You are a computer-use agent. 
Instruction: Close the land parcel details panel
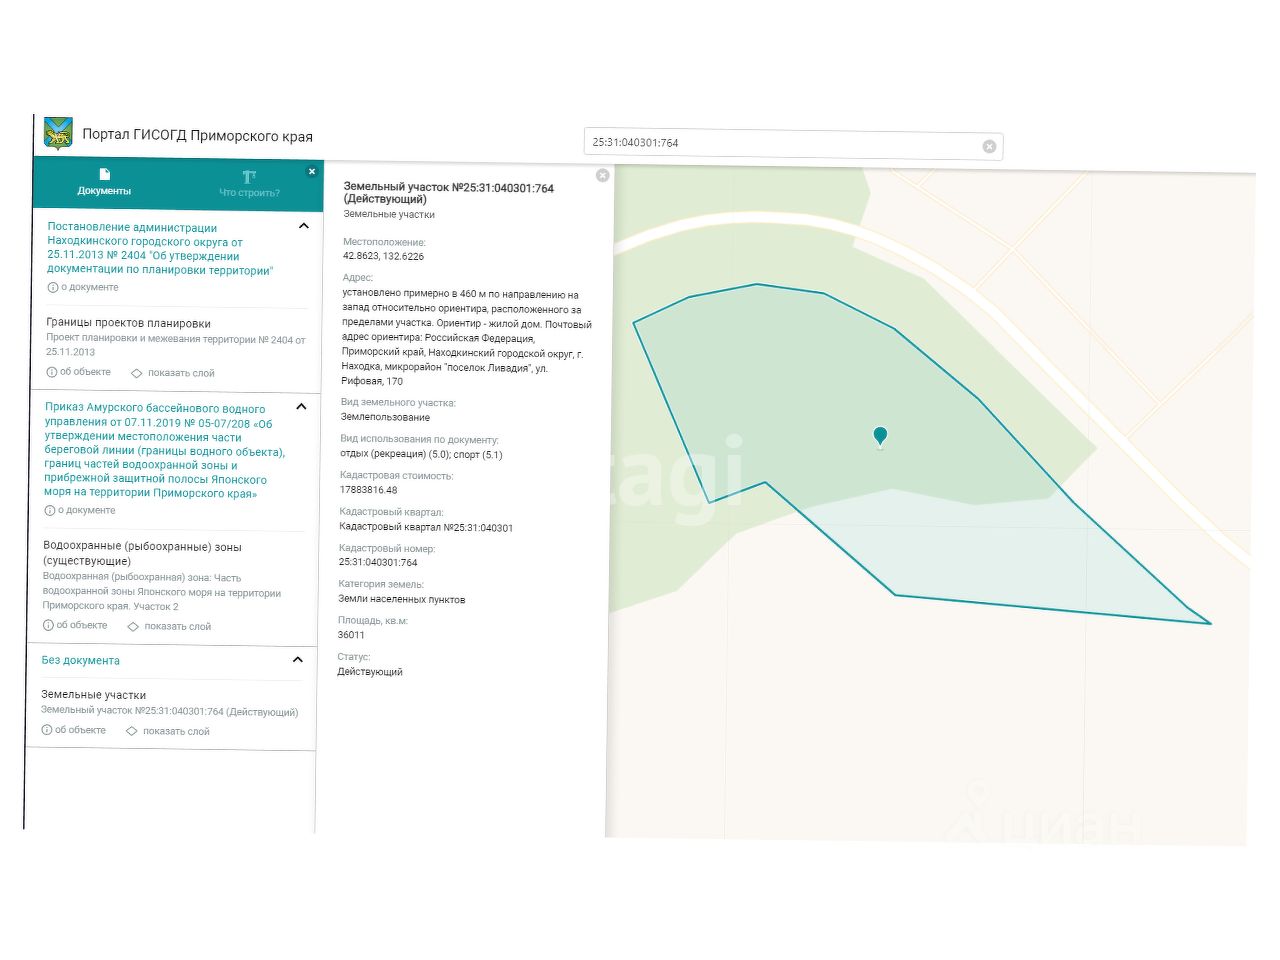[x=602, y=175]
